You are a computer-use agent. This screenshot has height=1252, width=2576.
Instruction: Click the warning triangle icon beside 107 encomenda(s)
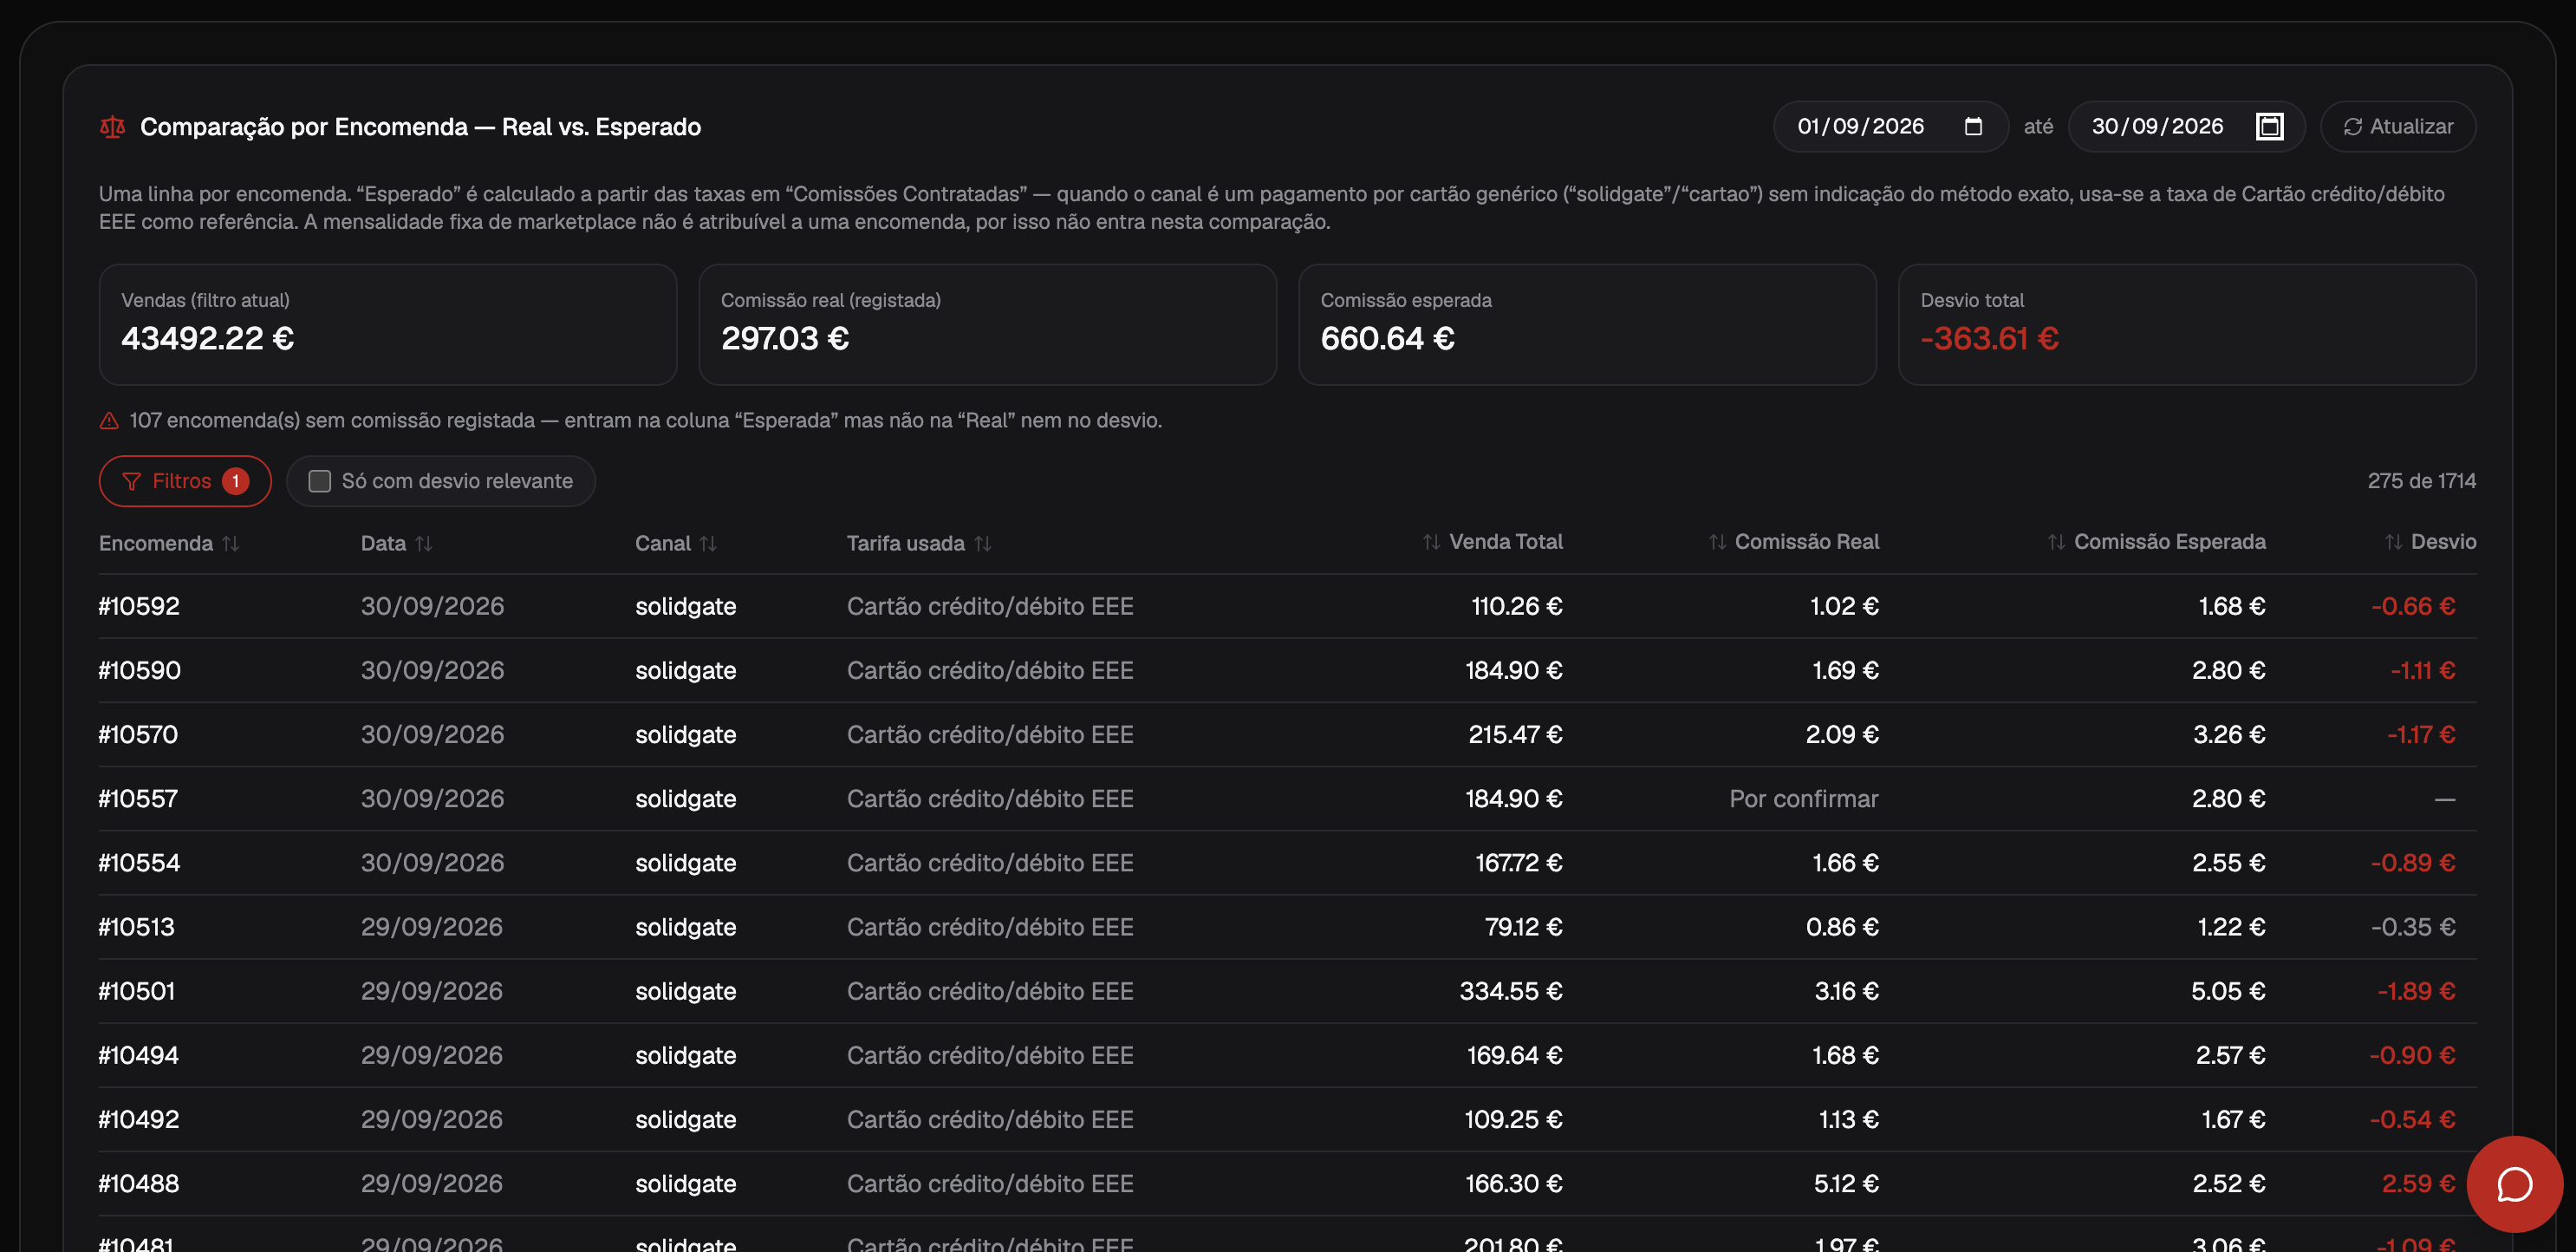point(109,421)
